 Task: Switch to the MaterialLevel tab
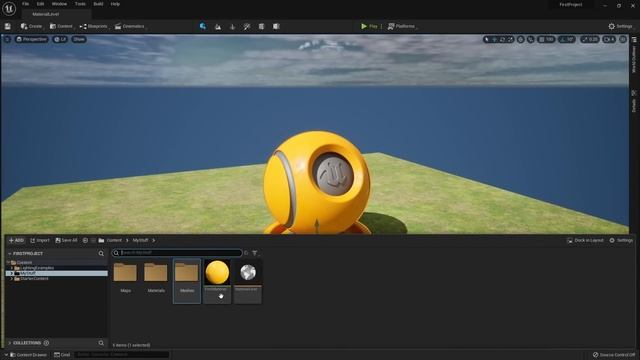click(45, 14)
